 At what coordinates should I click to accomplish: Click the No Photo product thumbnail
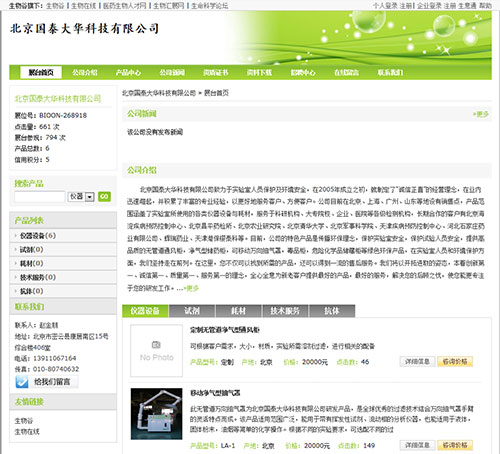157,351
